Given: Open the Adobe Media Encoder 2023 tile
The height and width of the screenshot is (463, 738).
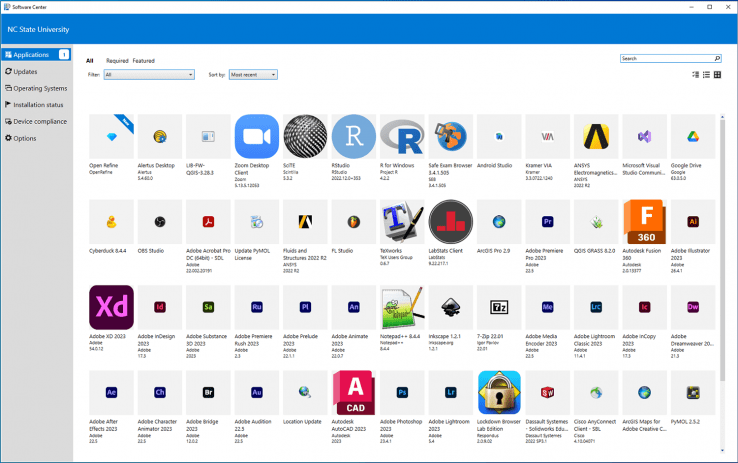Looking at the screenshot, I should (547, 307).
